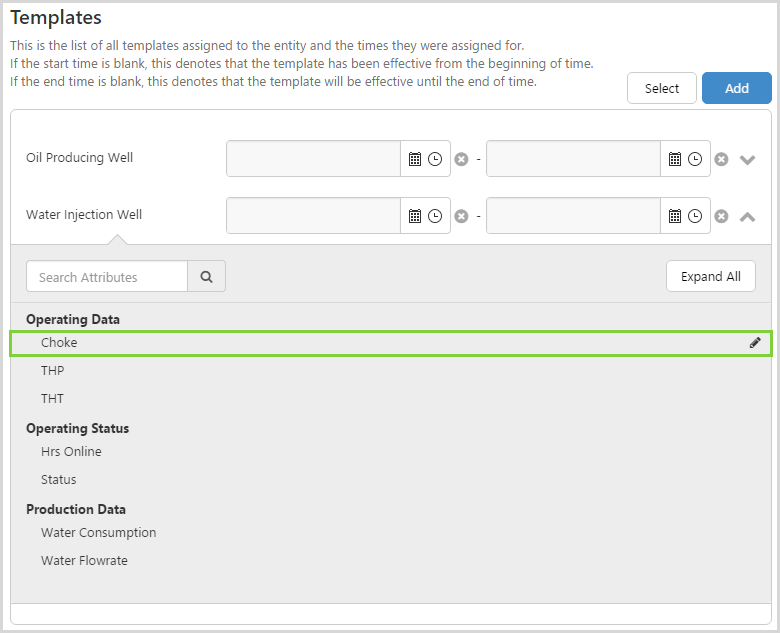Select the Water Flowrate attribute
The image size is (780, 633).
click(84, 561)
